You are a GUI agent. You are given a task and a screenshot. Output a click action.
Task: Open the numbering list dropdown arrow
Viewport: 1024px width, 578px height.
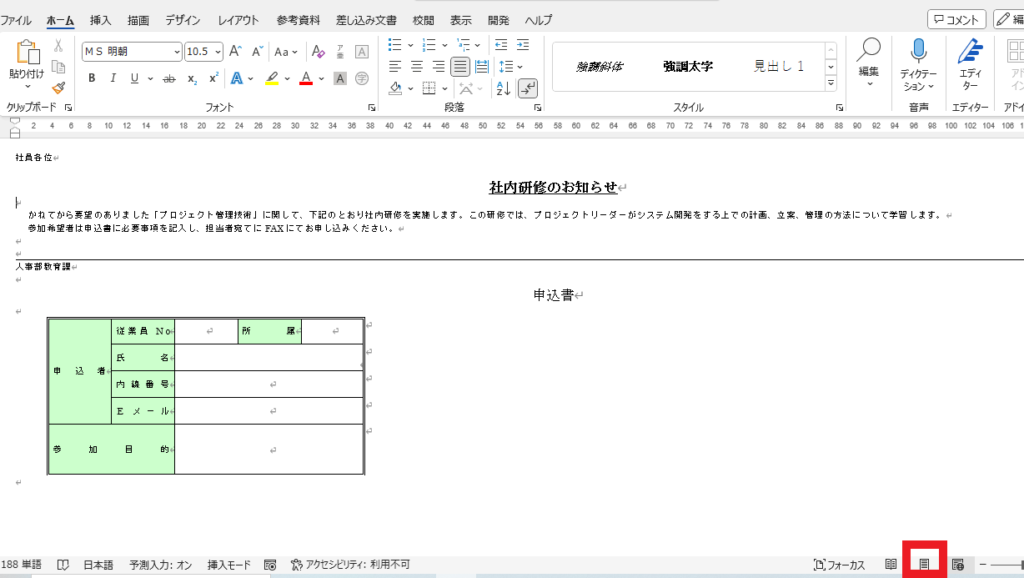click(445, 45)
